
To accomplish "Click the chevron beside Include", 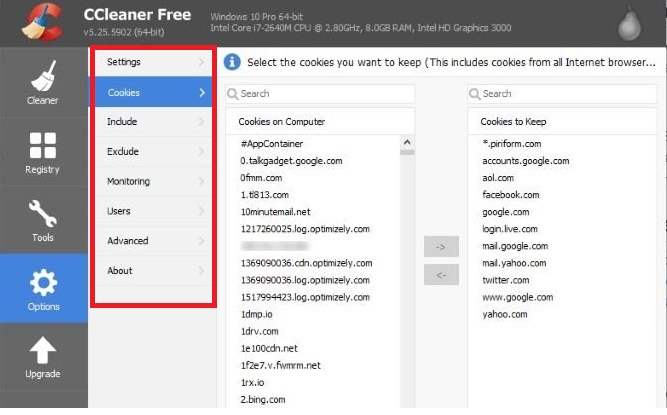I will tap(202, 122).
